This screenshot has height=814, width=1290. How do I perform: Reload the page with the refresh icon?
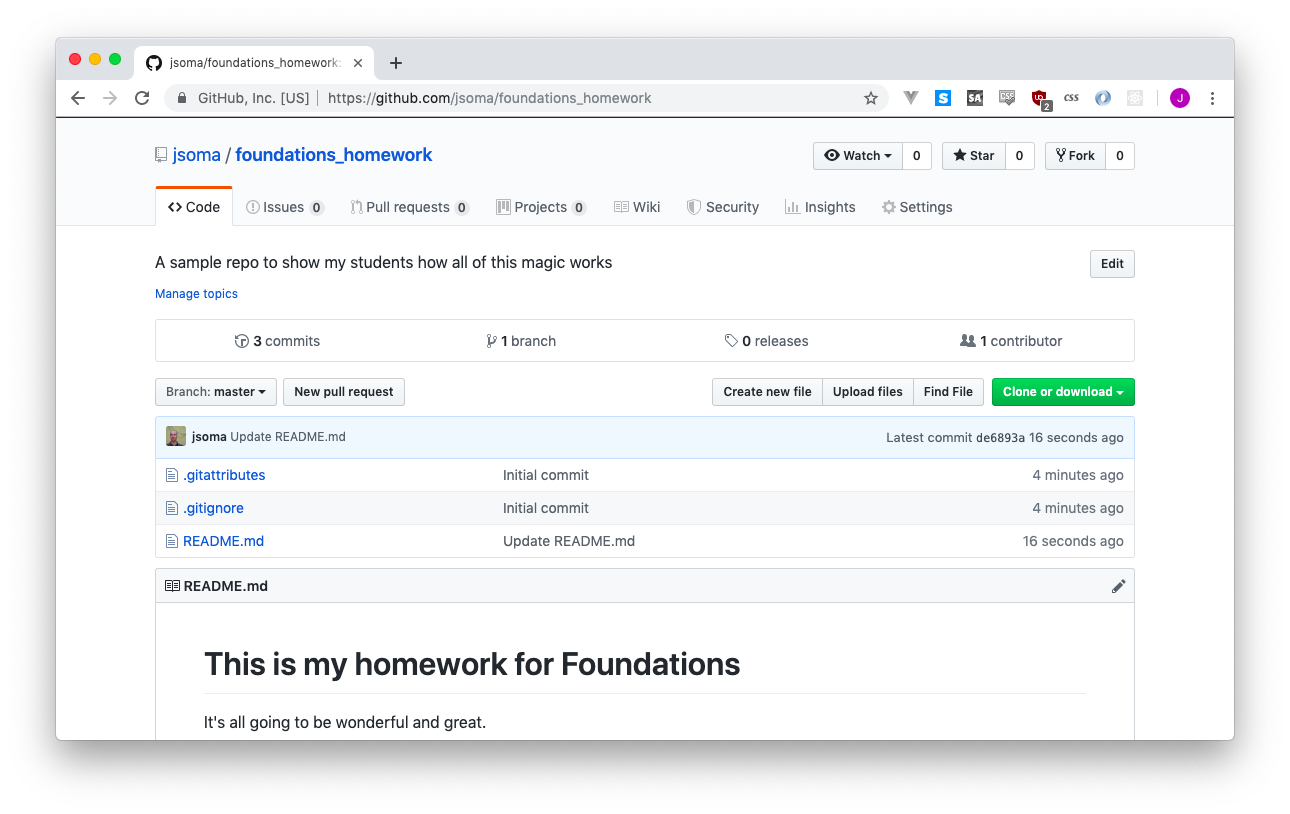pos(142,98)
